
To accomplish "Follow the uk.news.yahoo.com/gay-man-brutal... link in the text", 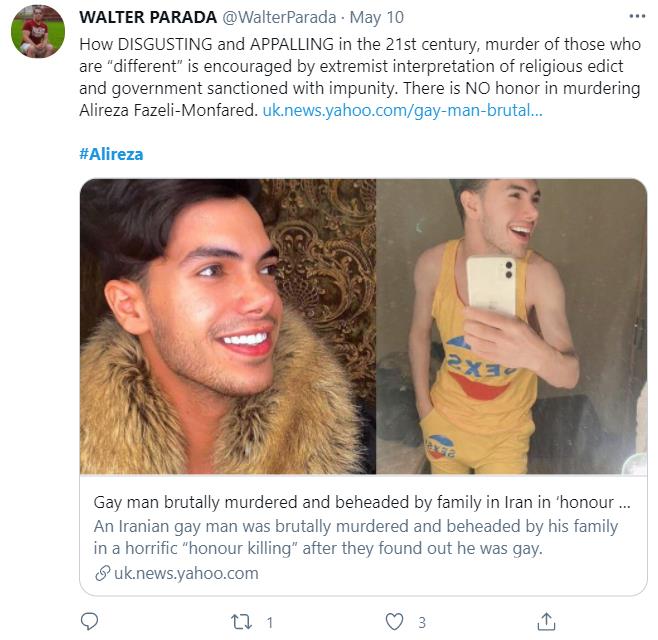I will pyautogui.click(x=403, y=109).
